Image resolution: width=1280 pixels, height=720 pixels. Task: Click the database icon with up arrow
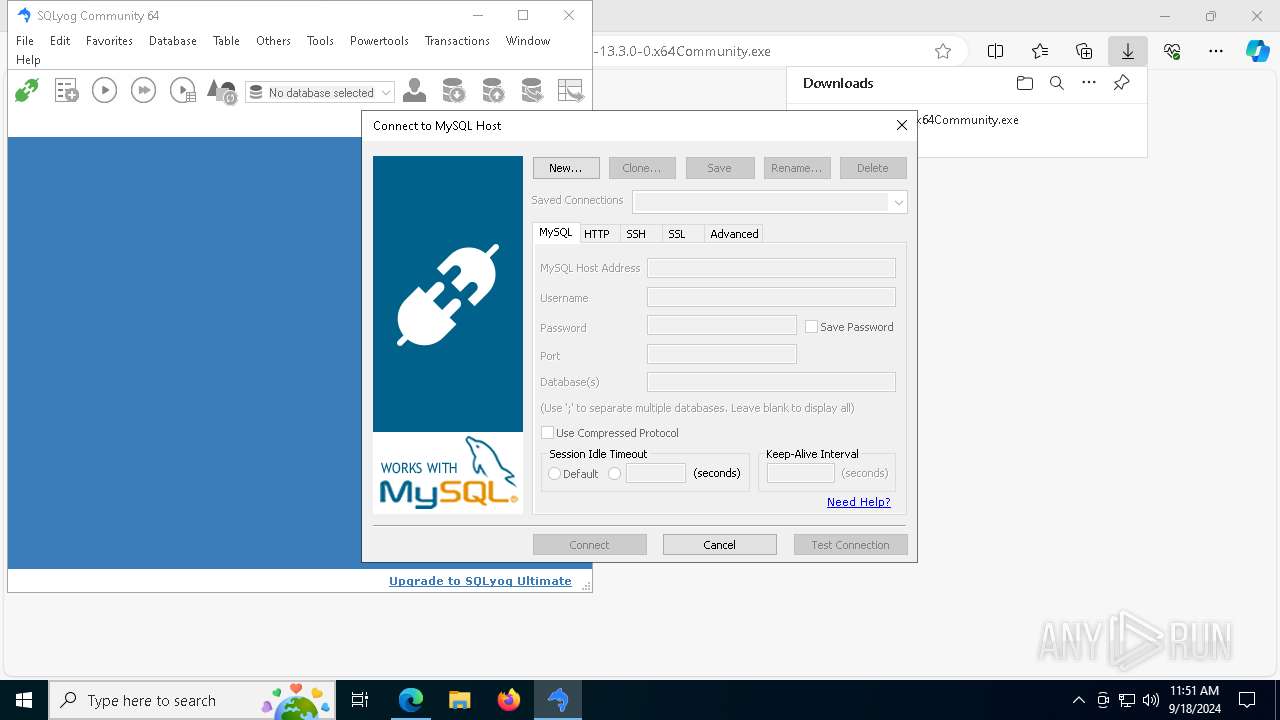(x=493, y=91)
